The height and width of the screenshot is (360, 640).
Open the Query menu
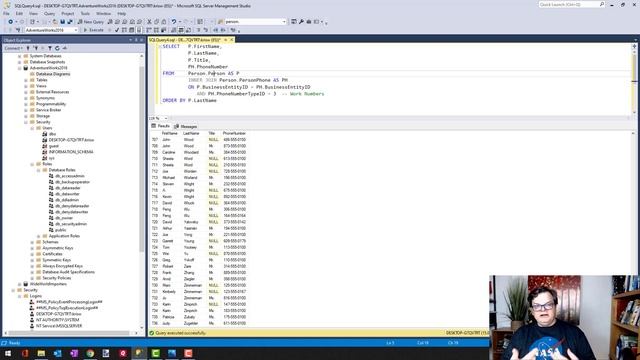49,13
